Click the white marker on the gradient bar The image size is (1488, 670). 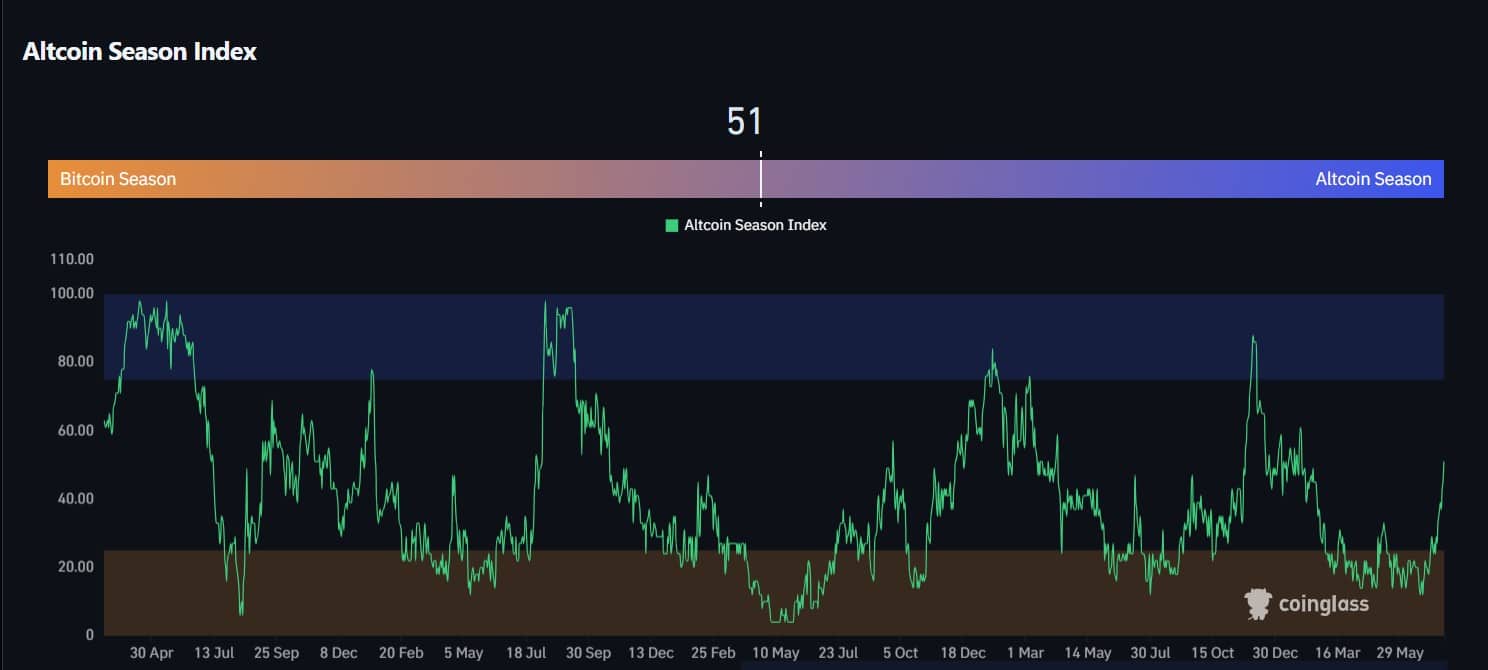761,178
